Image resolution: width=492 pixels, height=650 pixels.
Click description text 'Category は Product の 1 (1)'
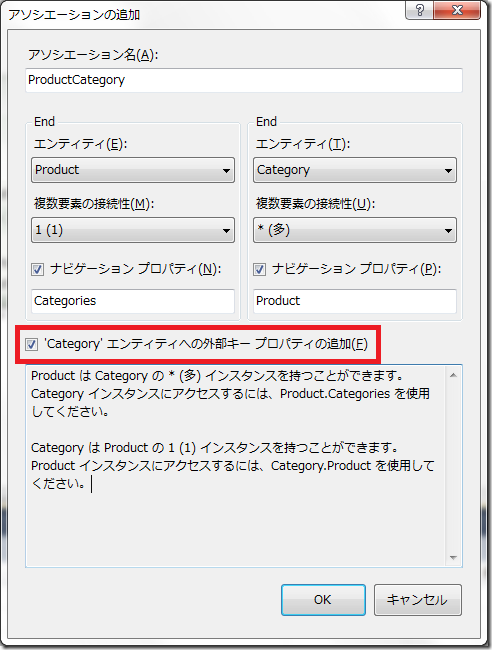point(113,448)
